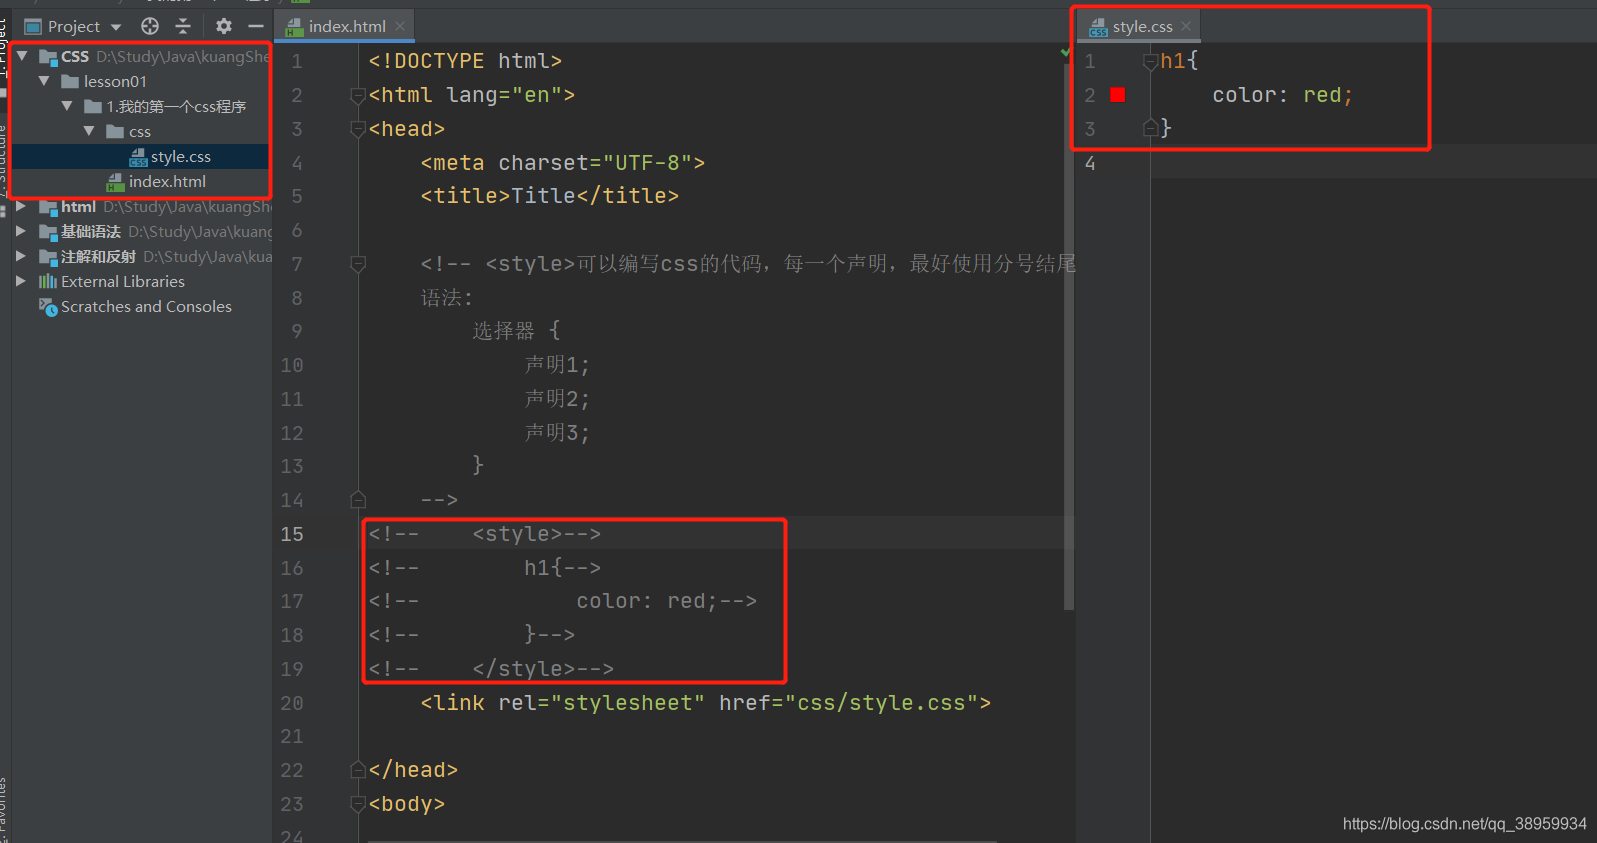1597x843 pixels.
Task: Select the lesson01 folder row
Action: click(x=141, y=82)
